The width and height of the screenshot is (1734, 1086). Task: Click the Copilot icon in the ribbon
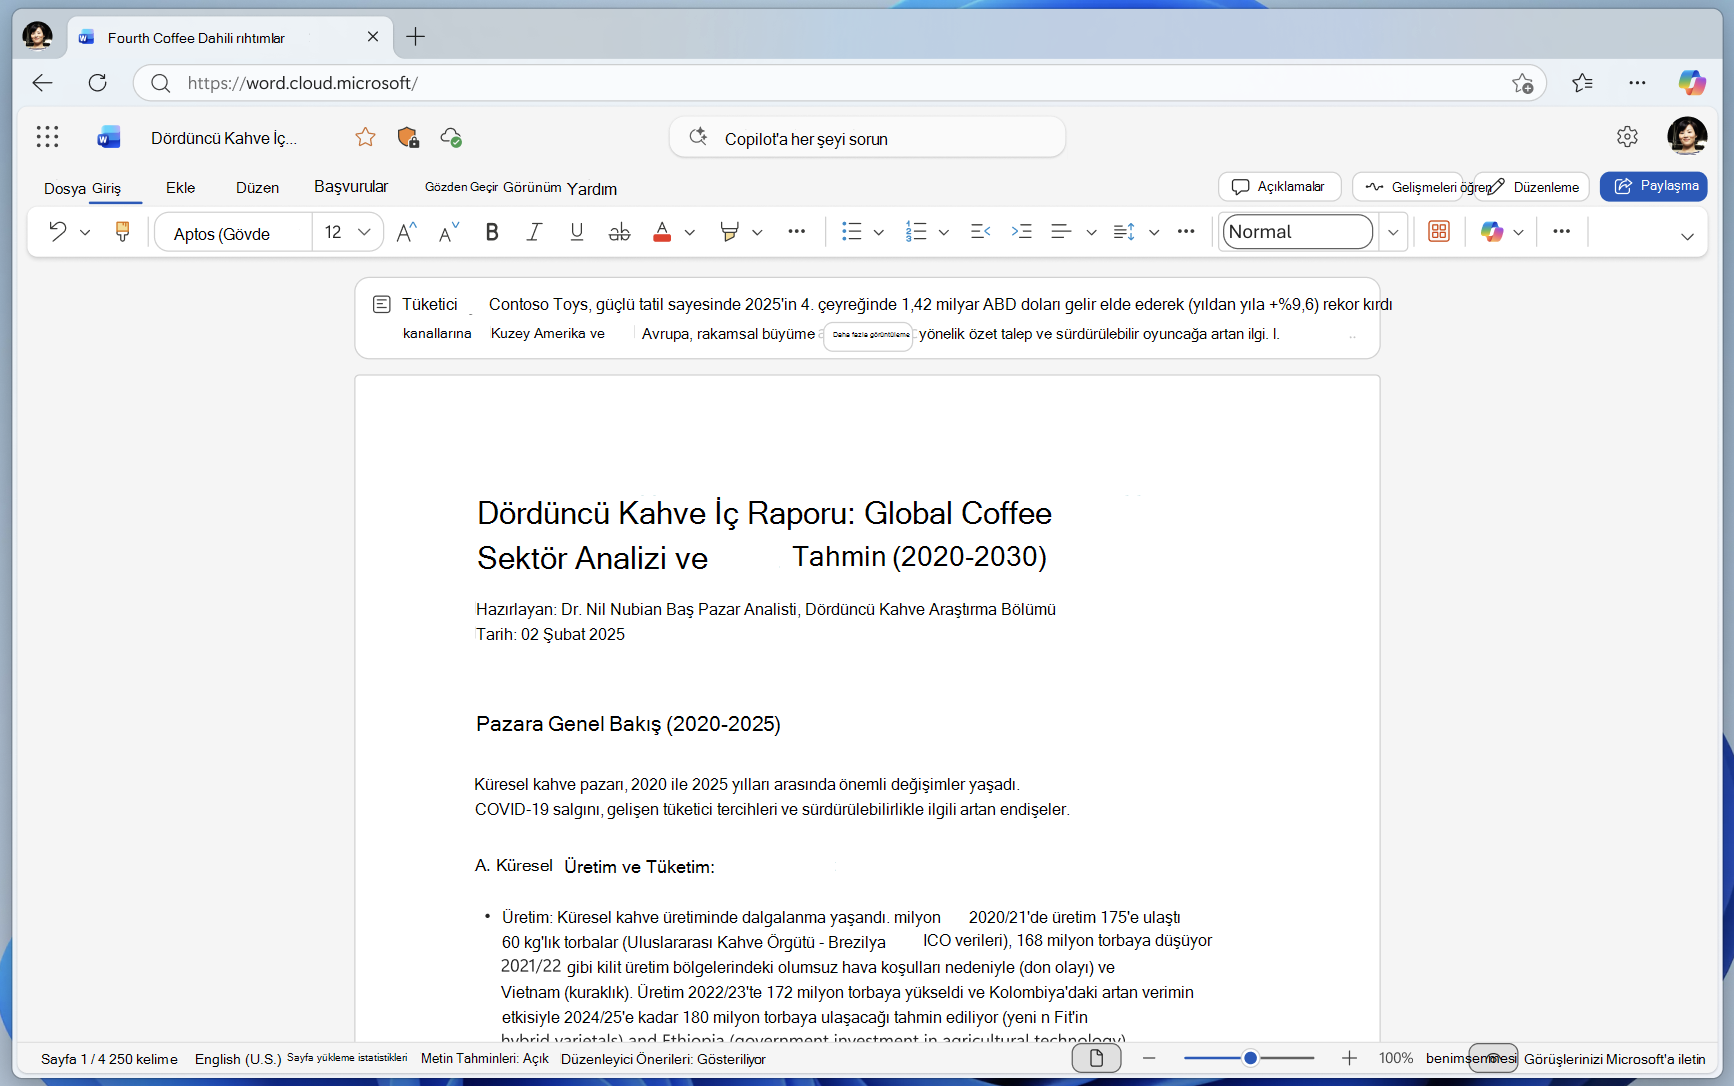1492,232
